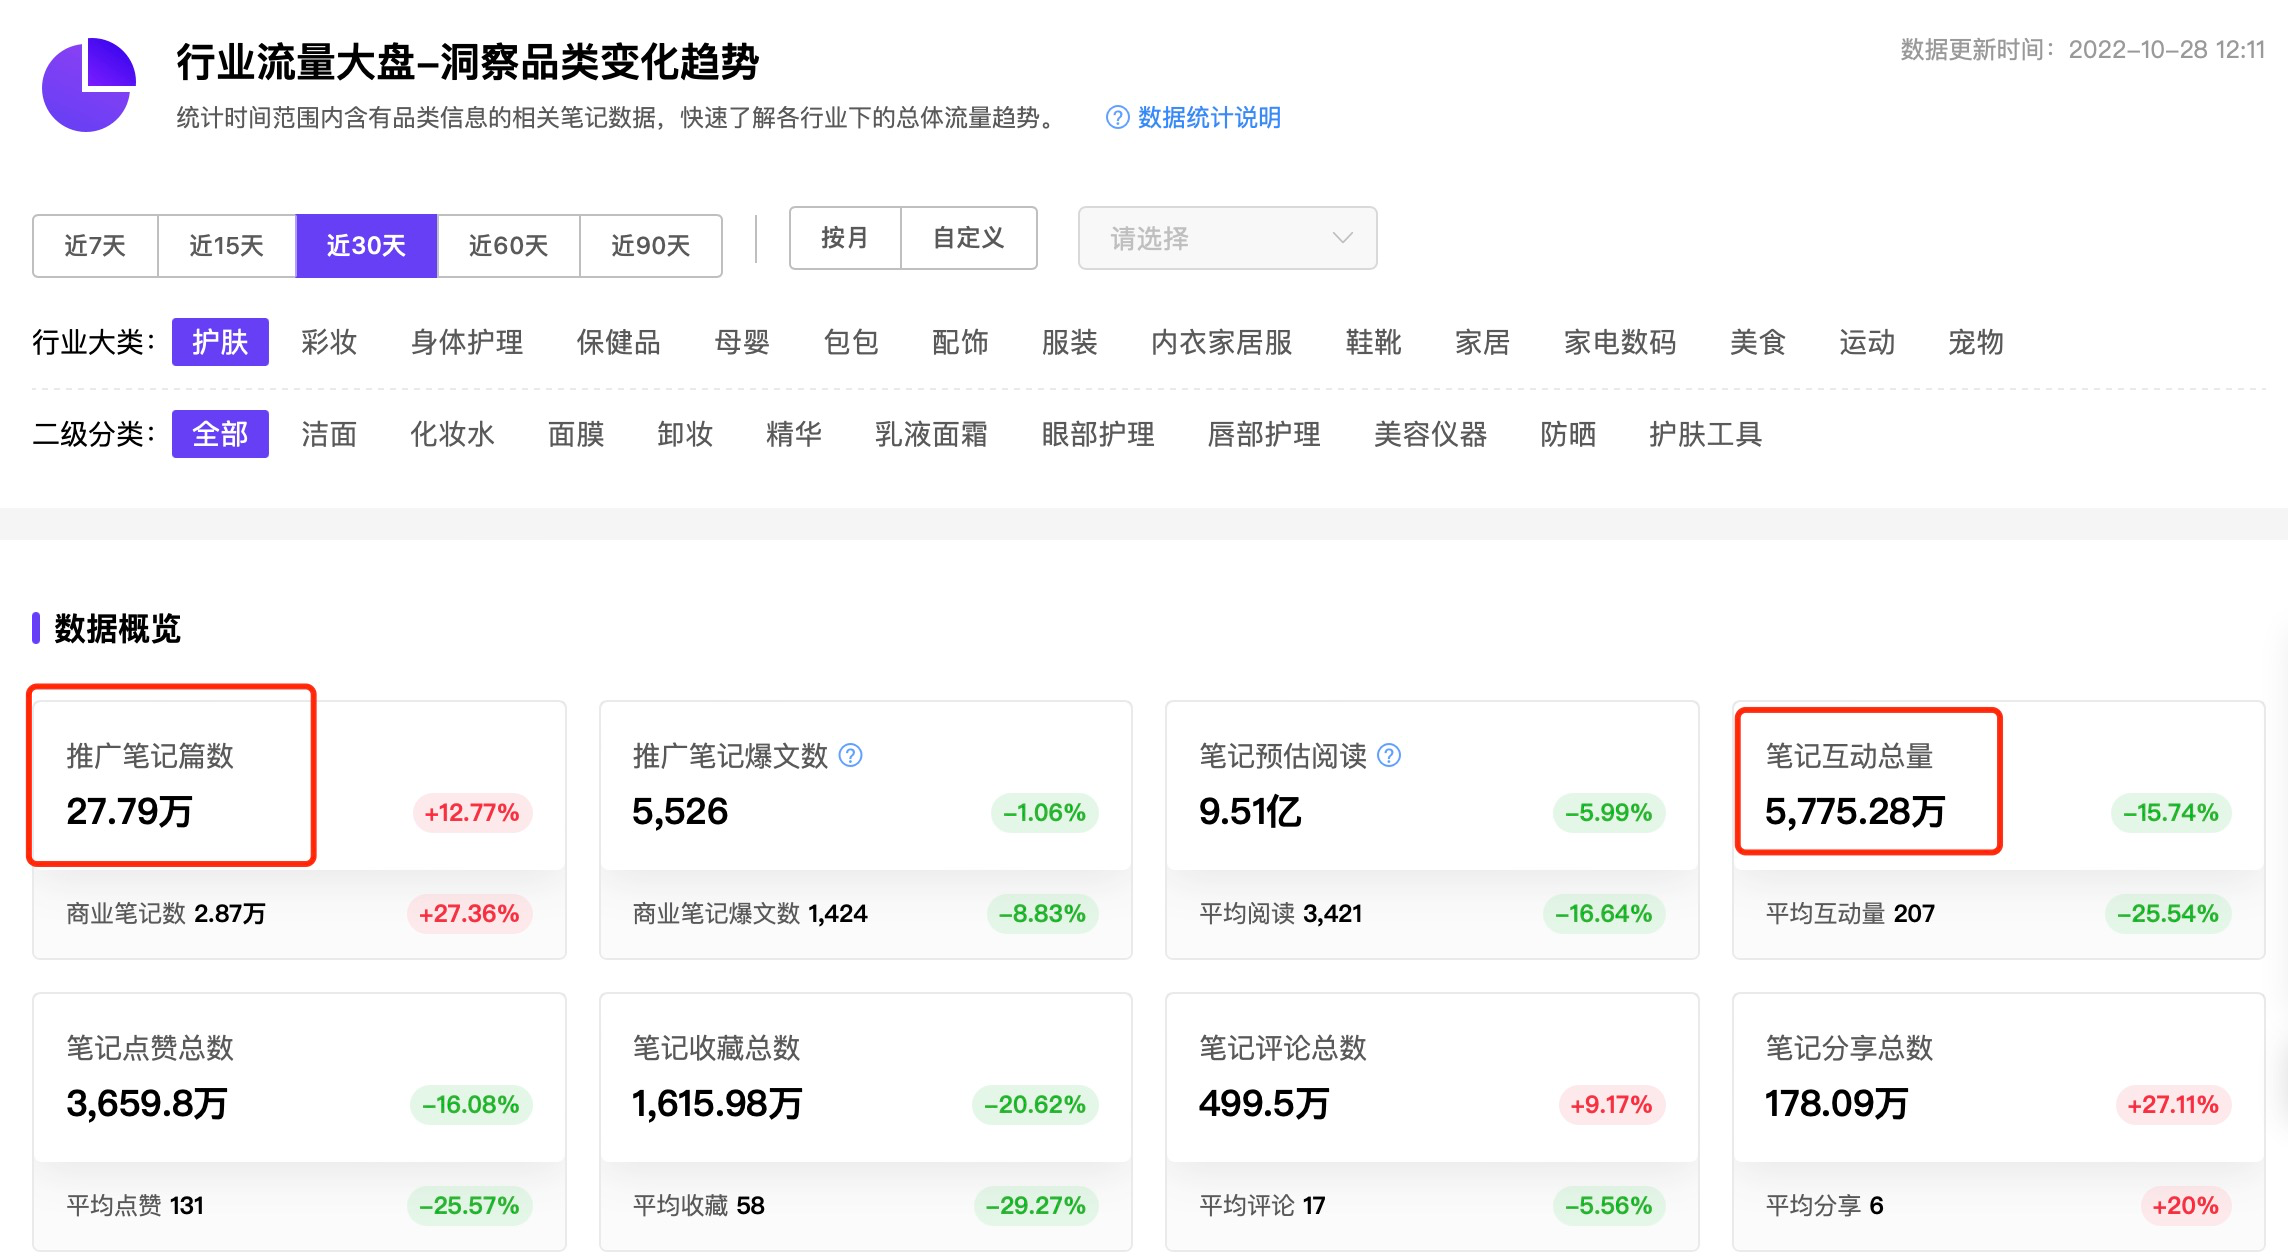Click the 商业笔记数 2.87万 row
The image size is (2288, 1256).
[299, 913]
